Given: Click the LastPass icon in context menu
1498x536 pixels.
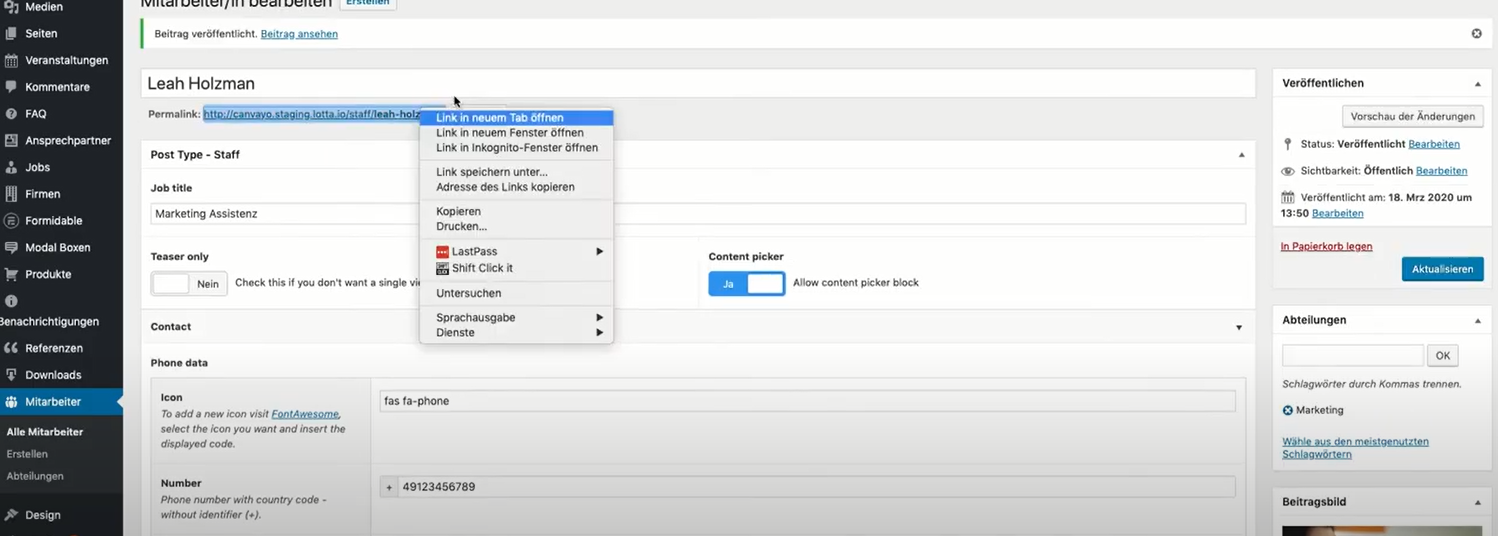Looking at the screenshot, I should [x=442, y=252].
